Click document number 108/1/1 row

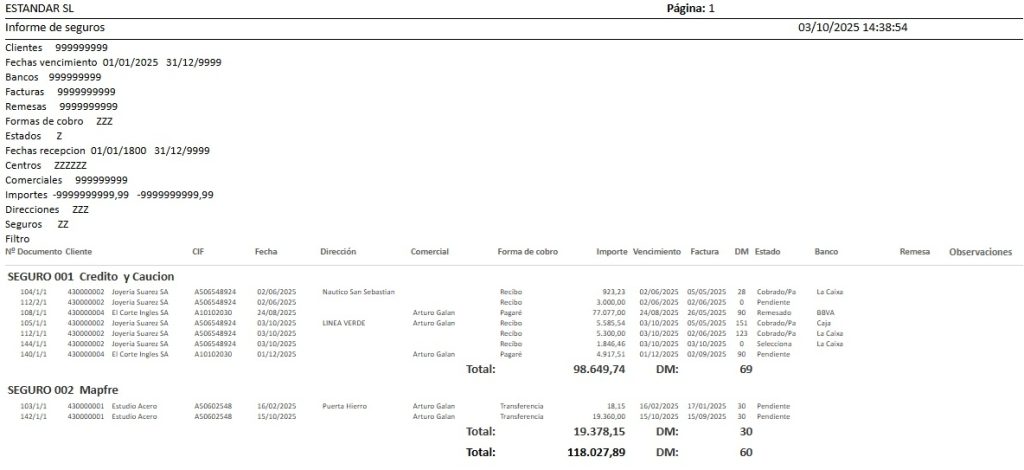point(29,312)
